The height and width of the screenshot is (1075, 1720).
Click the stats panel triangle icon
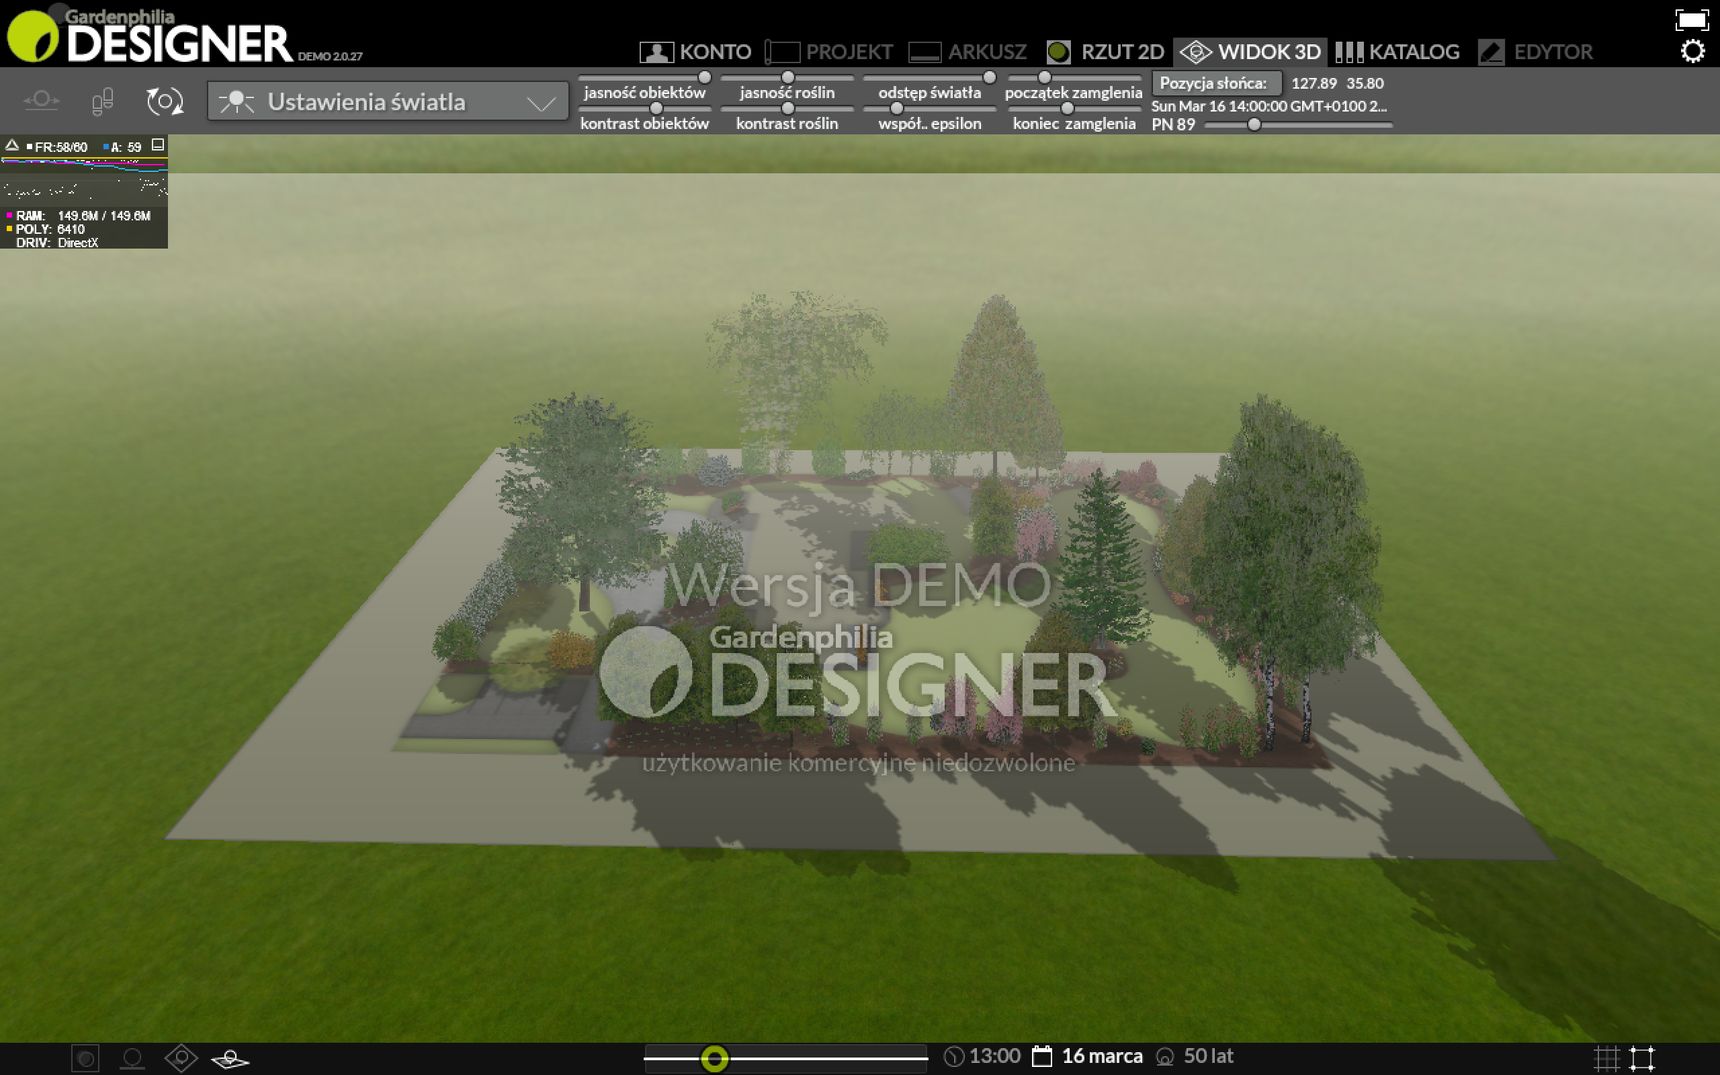tap(12, 146)
